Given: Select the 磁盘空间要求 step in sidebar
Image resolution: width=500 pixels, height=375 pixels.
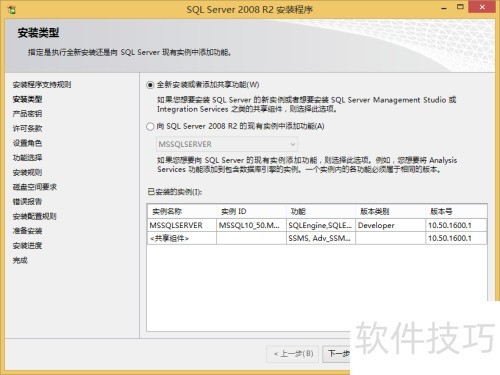Looking at the screenshot, I should click(35, 187).
